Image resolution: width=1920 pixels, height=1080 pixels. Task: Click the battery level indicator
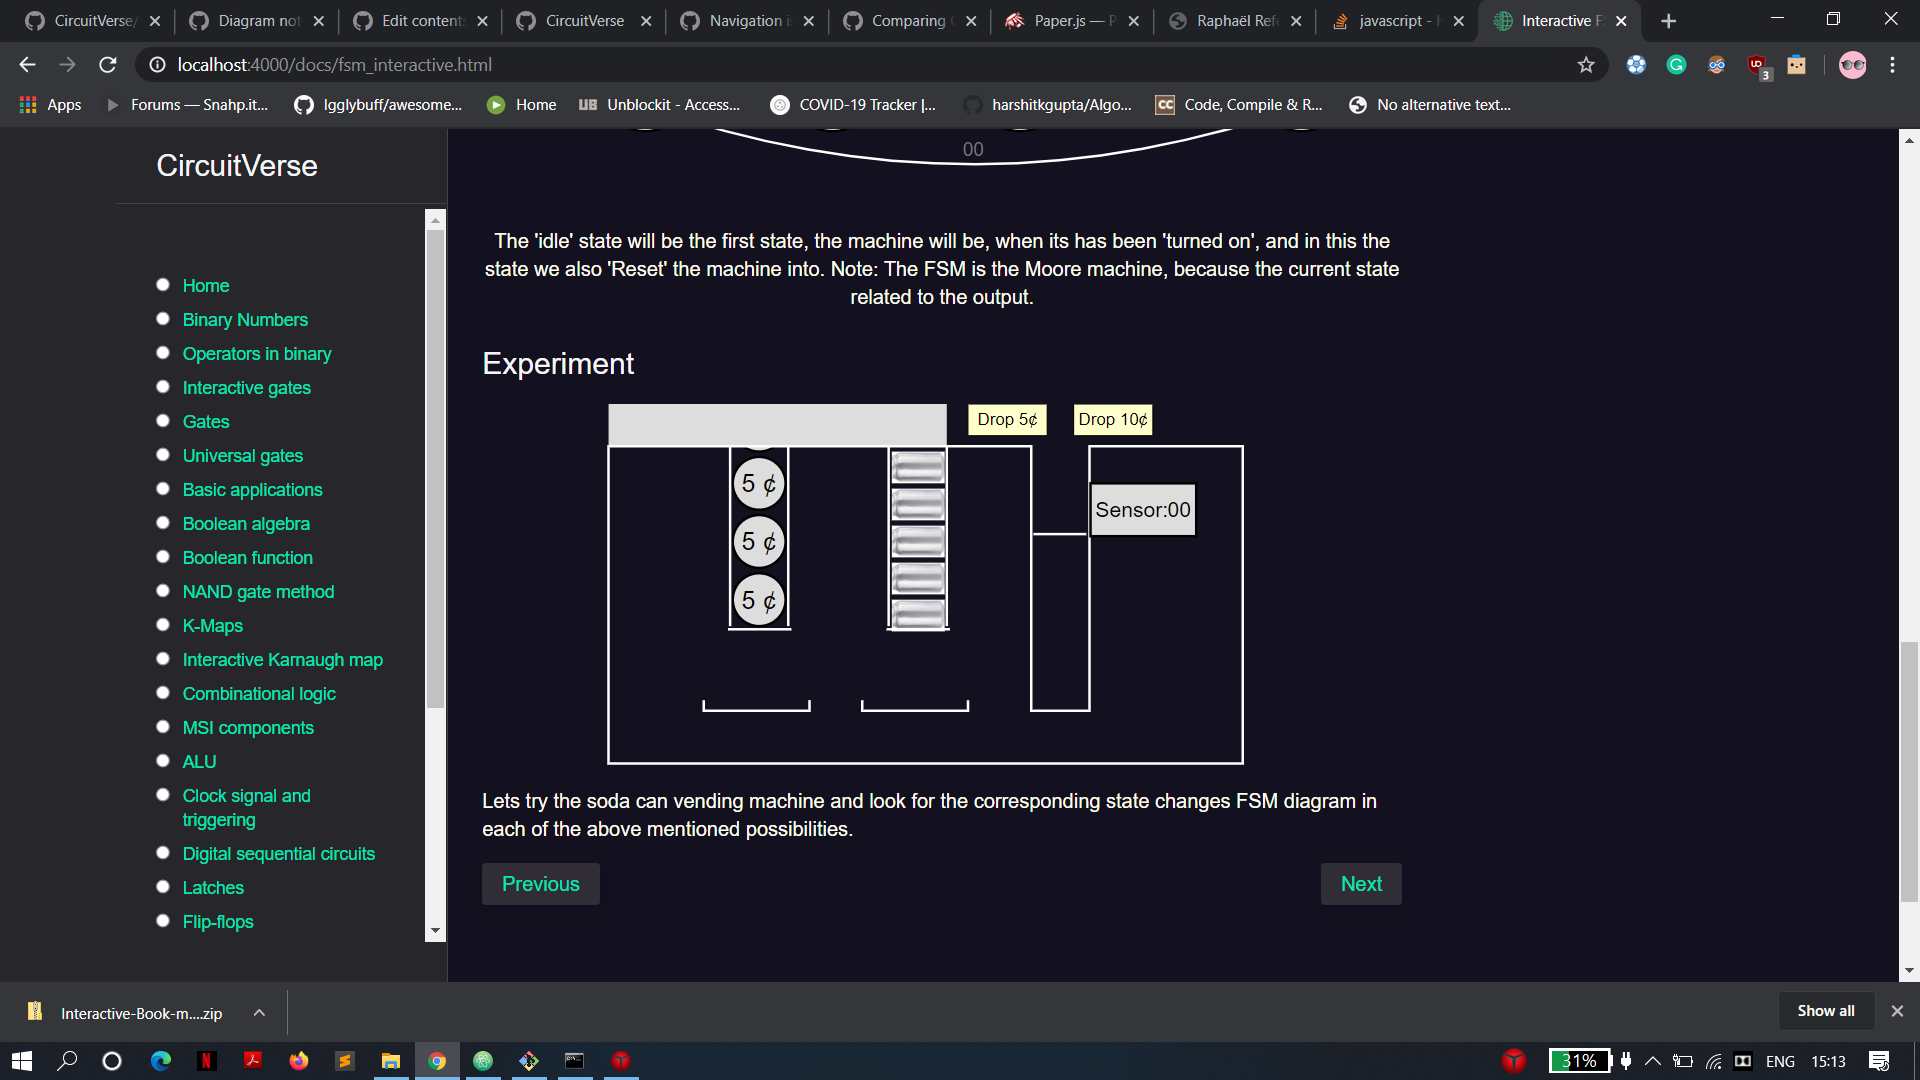click(1580, 1060)
